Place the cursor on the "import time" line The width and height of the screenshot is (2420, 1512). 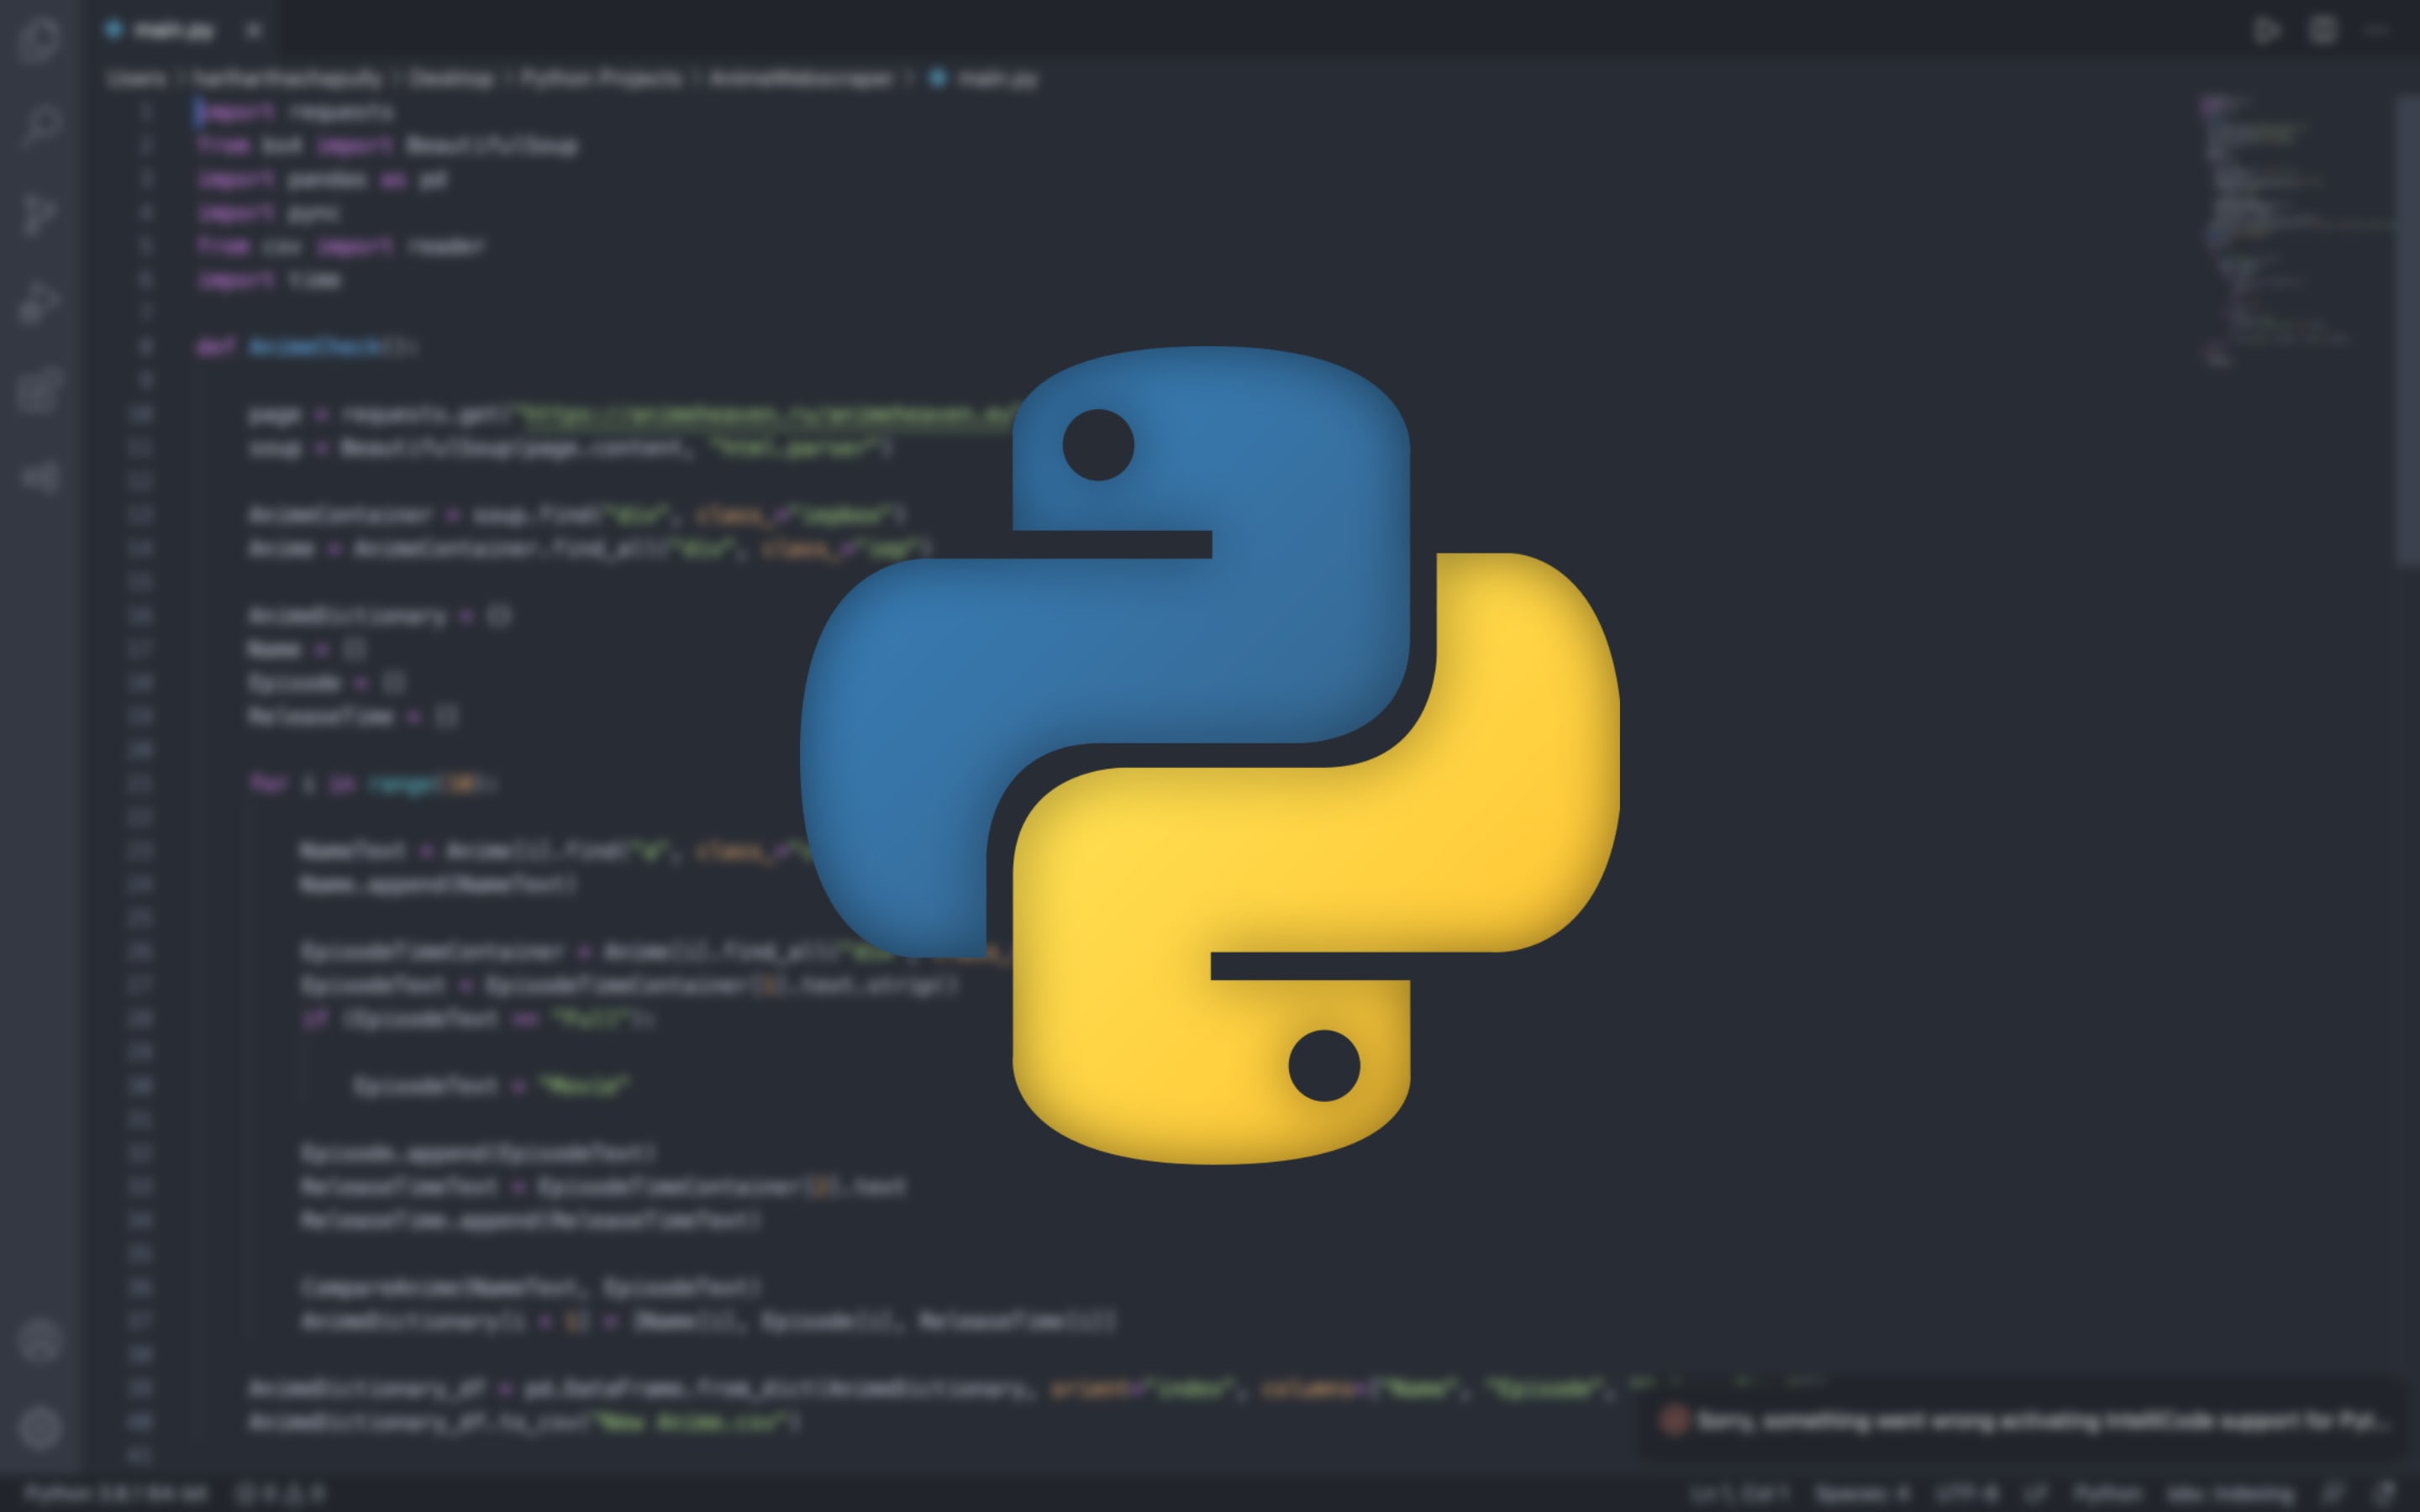(x=269, y=280)
